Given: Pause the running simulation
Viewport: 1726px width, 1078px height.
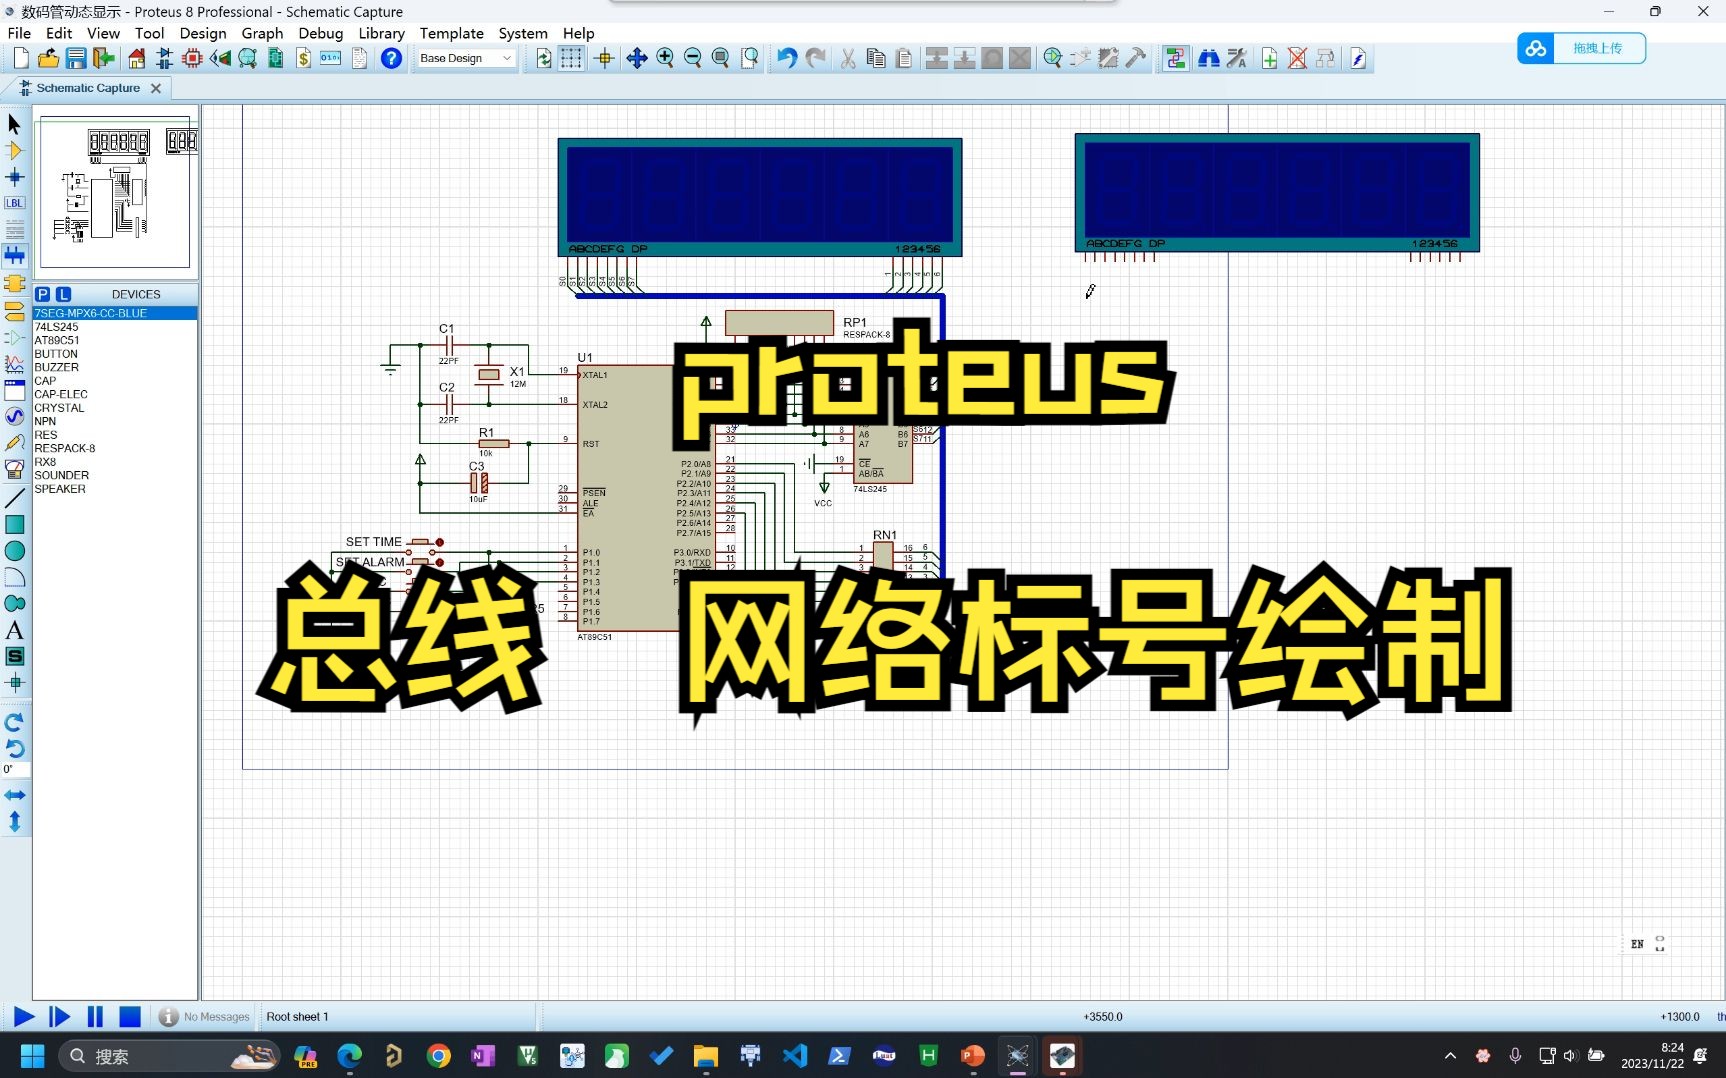Looking at the screenshot, I should click(x=95, y=1016).
